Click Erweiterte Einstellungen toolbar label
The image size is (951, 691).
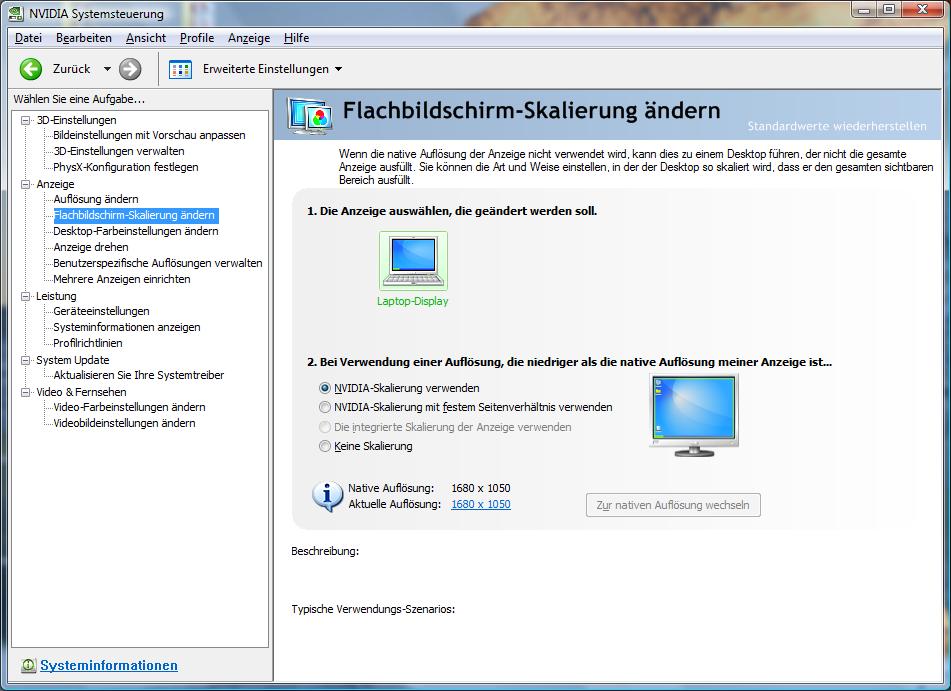(266, 69)
